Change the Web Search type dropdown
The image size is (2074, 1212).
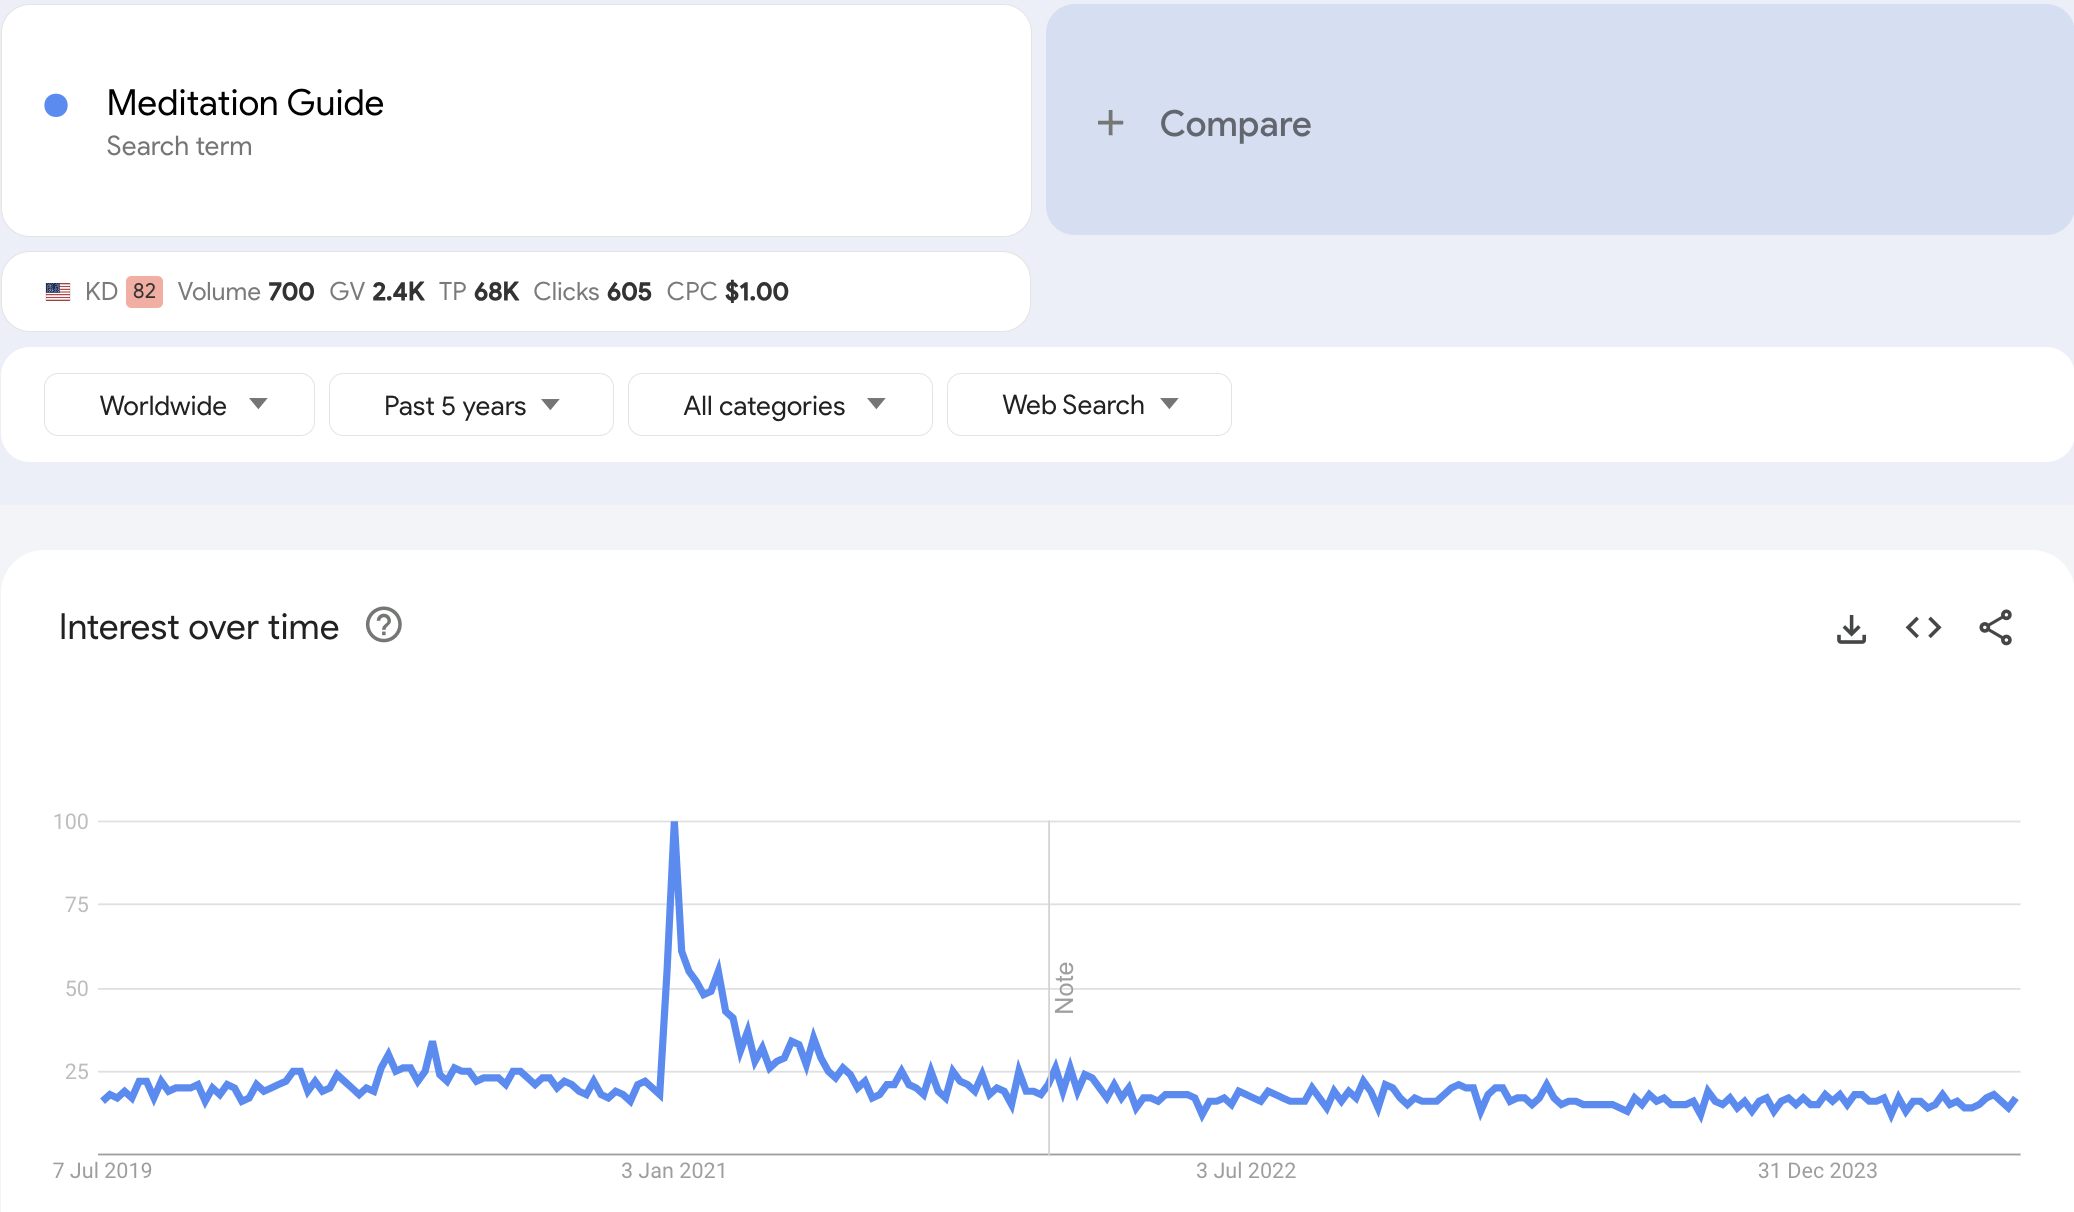tap(1089, 405)
